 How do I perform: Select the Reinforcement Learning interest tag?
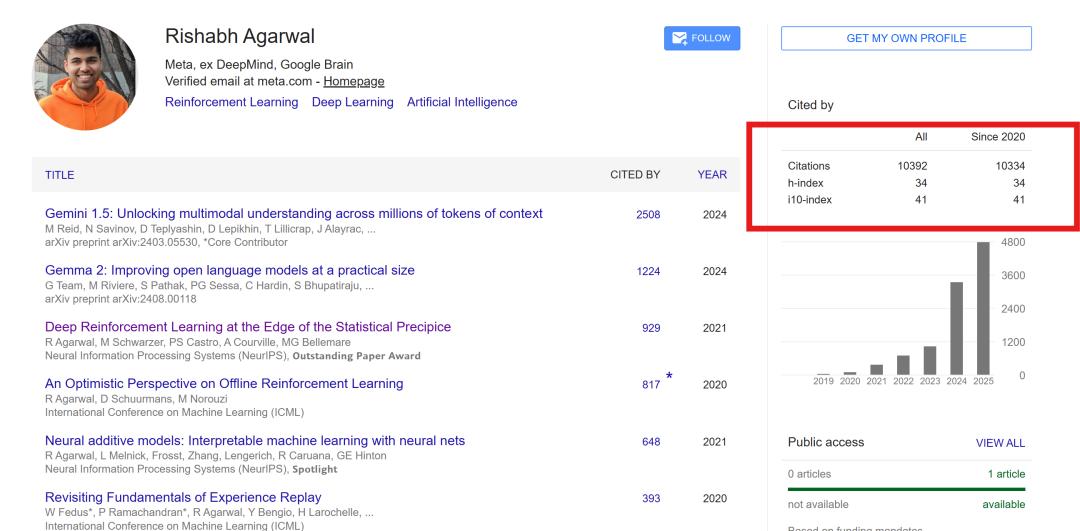point(231,102)
